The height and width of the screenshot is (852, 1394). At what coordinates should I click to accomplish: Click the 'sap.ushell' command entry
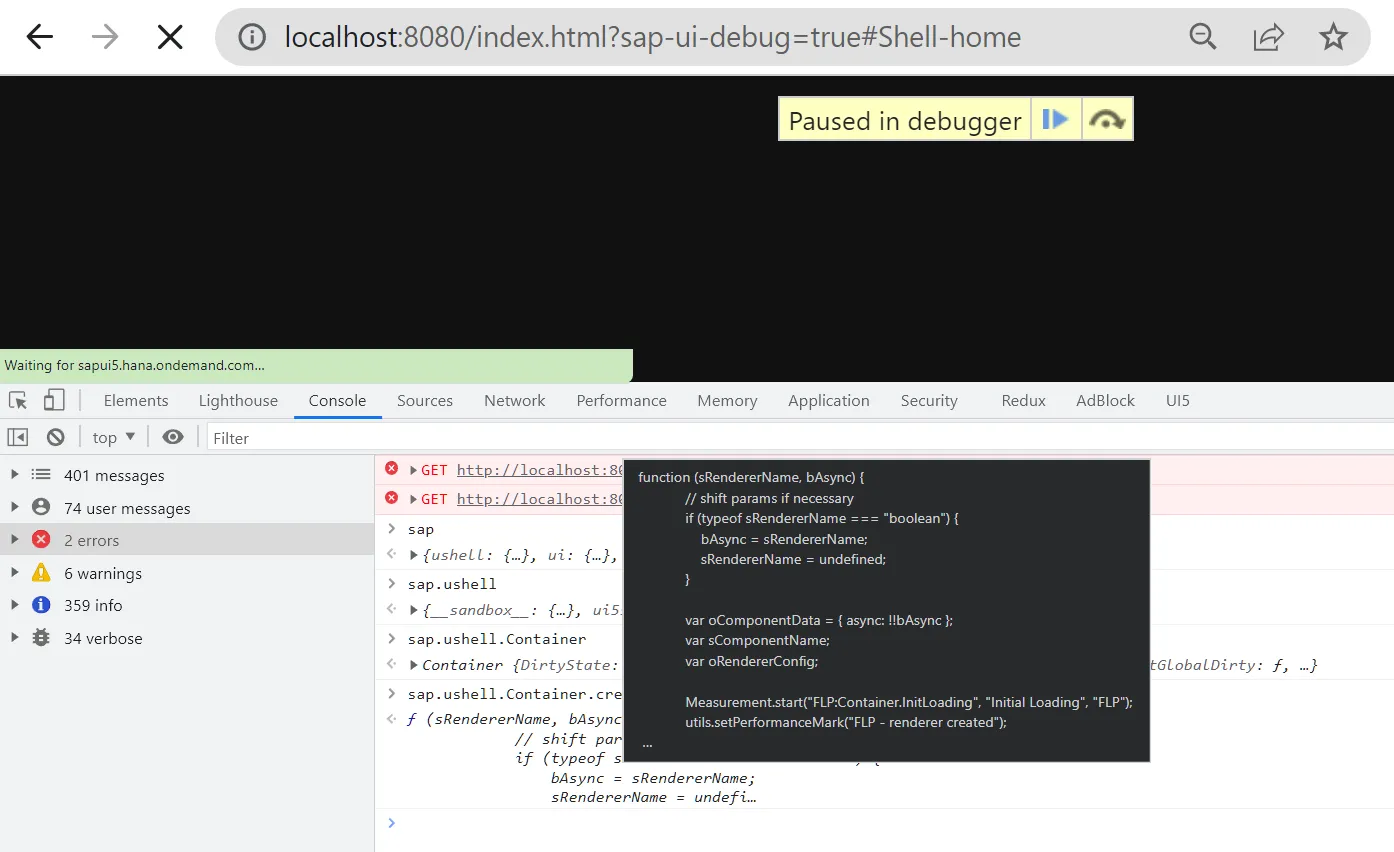coord(452,583)
